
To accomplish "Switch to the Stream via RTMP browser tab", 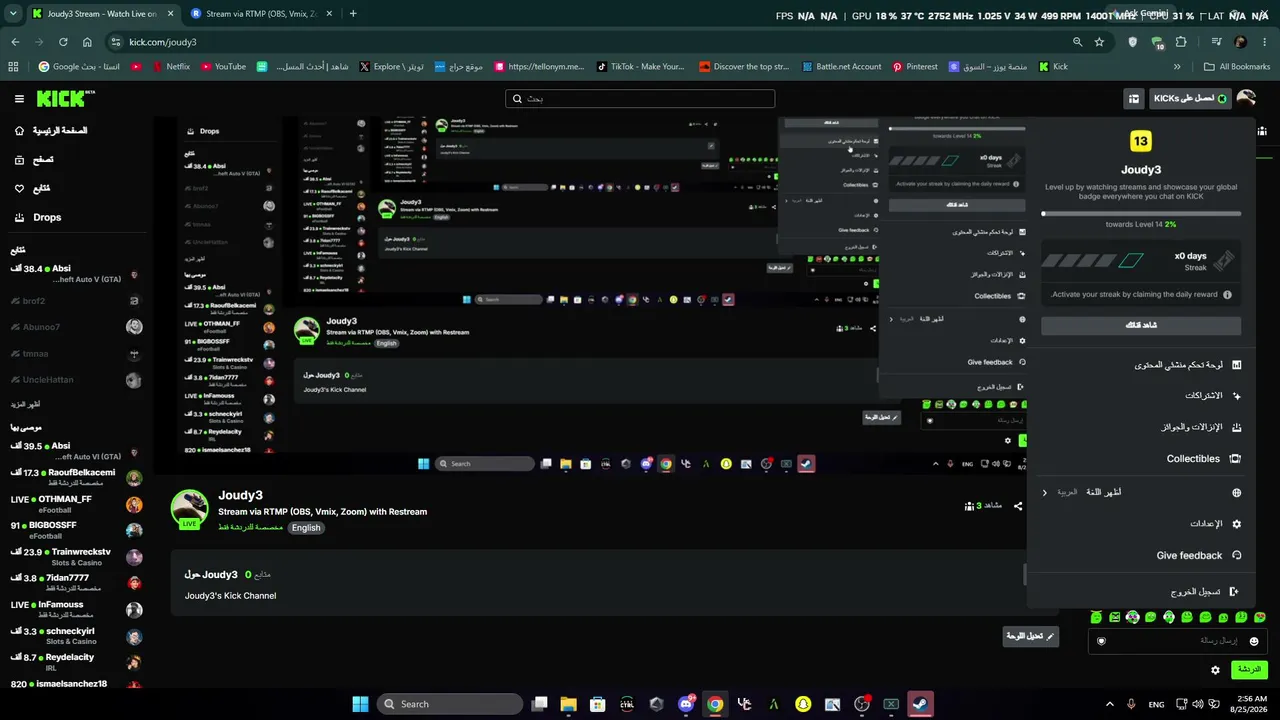I will point(261,14).
